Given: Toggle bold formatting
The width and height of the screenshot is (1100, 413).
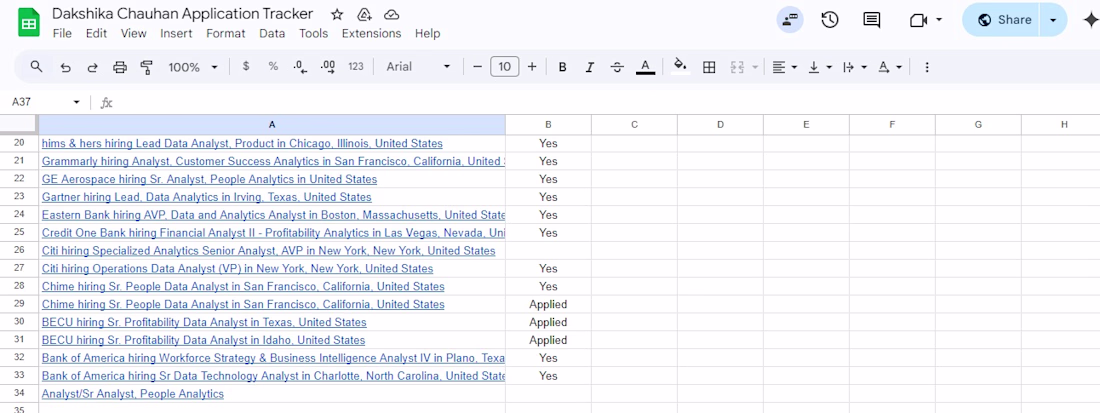Looking at the screenshot, I should click(x=563, y=67).
